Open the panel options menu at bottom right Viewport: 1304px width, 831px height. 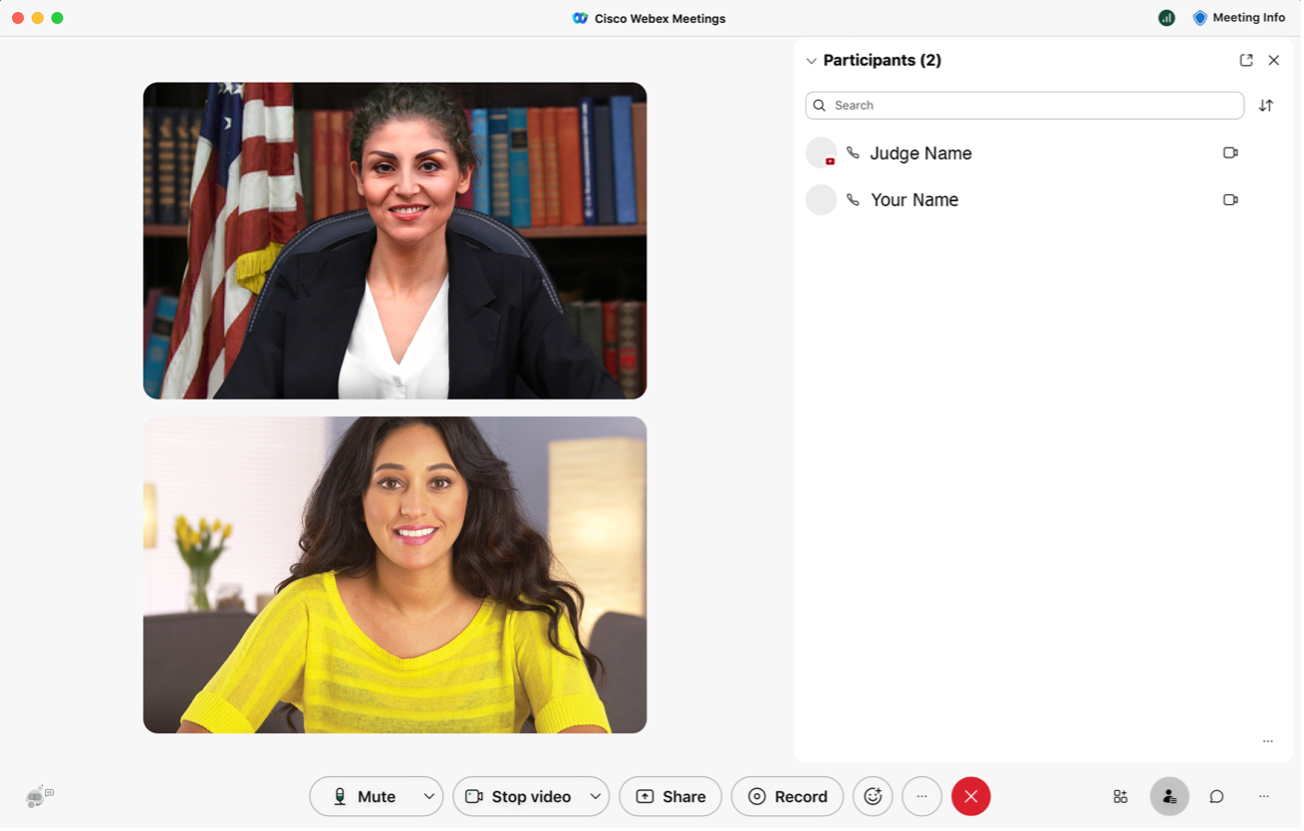click(1267, 741)
